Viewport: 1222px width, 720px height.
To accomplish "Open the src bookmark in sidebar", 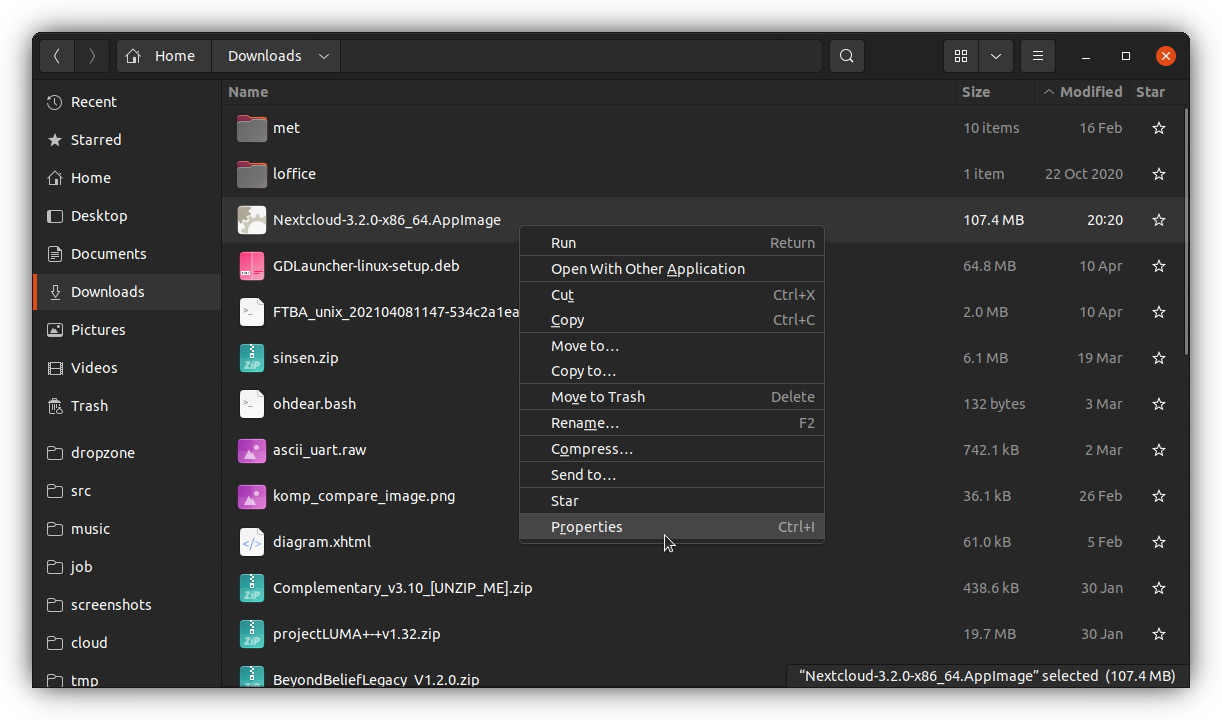I will 127,491.
